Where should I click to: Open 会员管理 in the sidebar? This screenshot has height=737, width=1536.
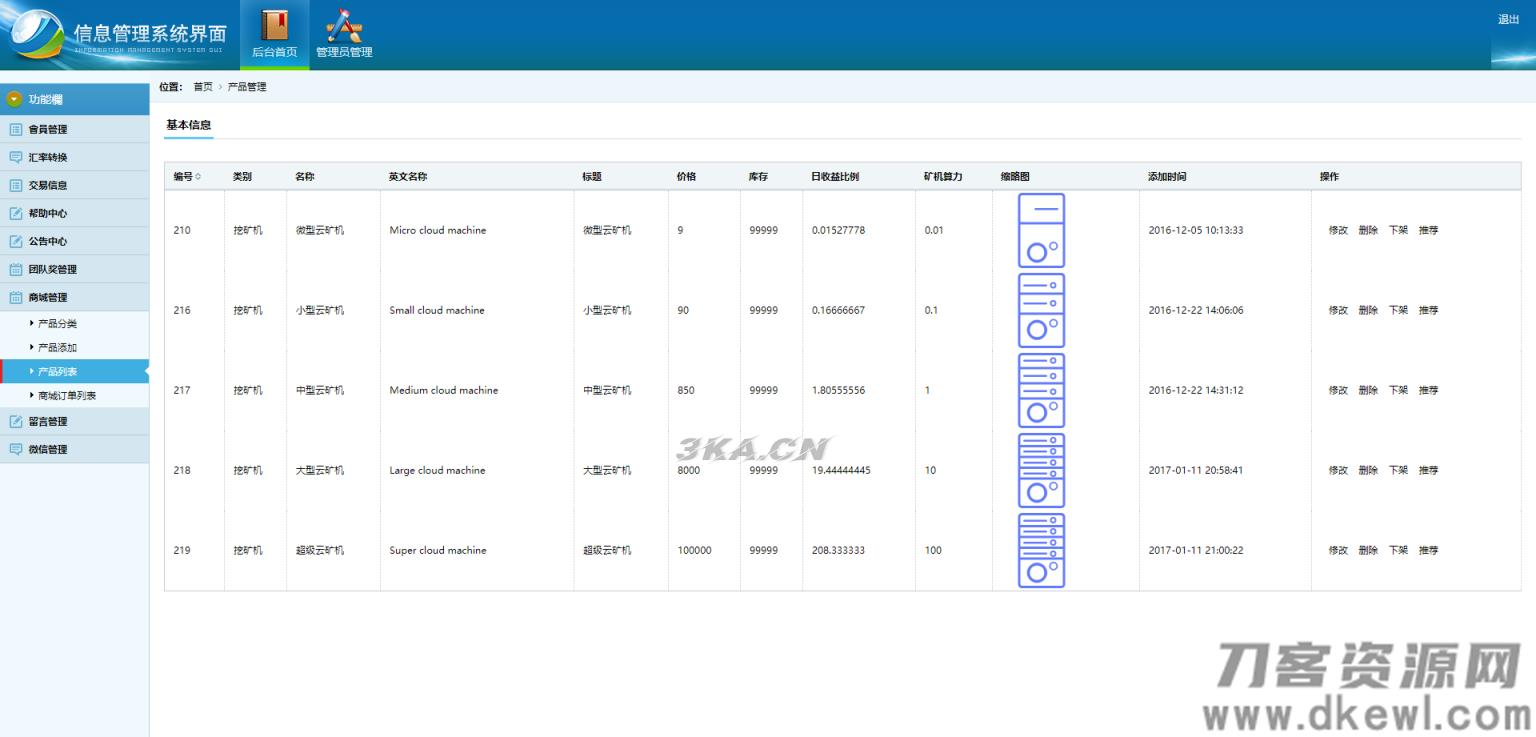[x=74, y=129]
